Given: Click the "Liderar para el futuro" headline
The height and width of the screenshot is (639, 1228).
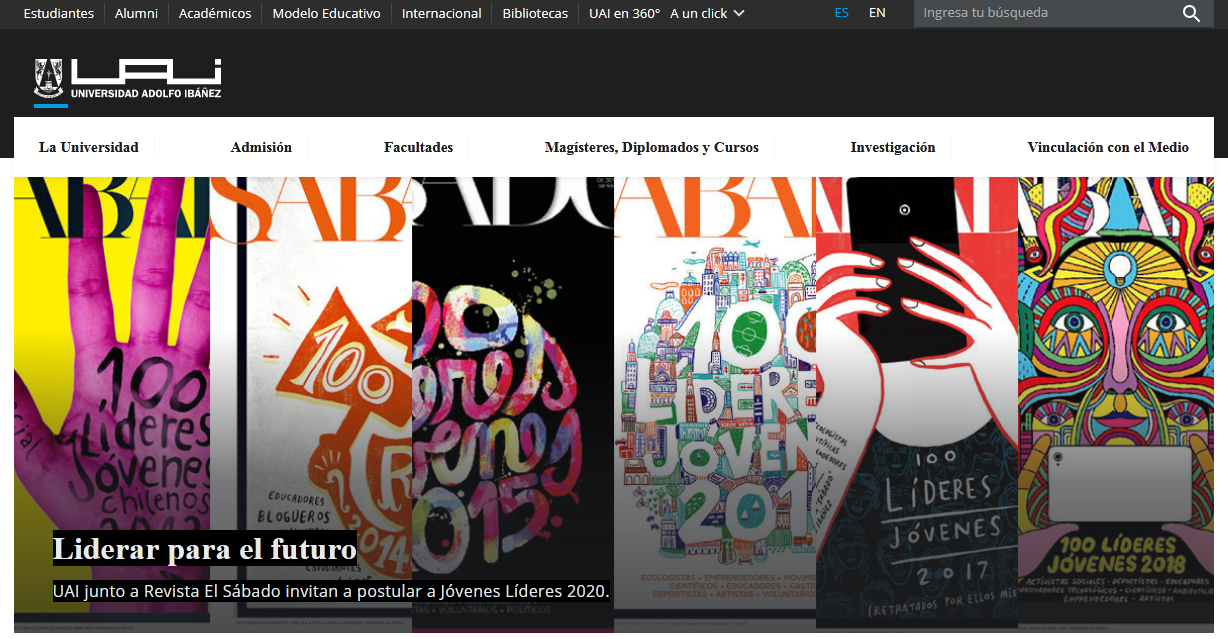Looking at the screenshot, I should pyautogui.click(x=205, y=548).
